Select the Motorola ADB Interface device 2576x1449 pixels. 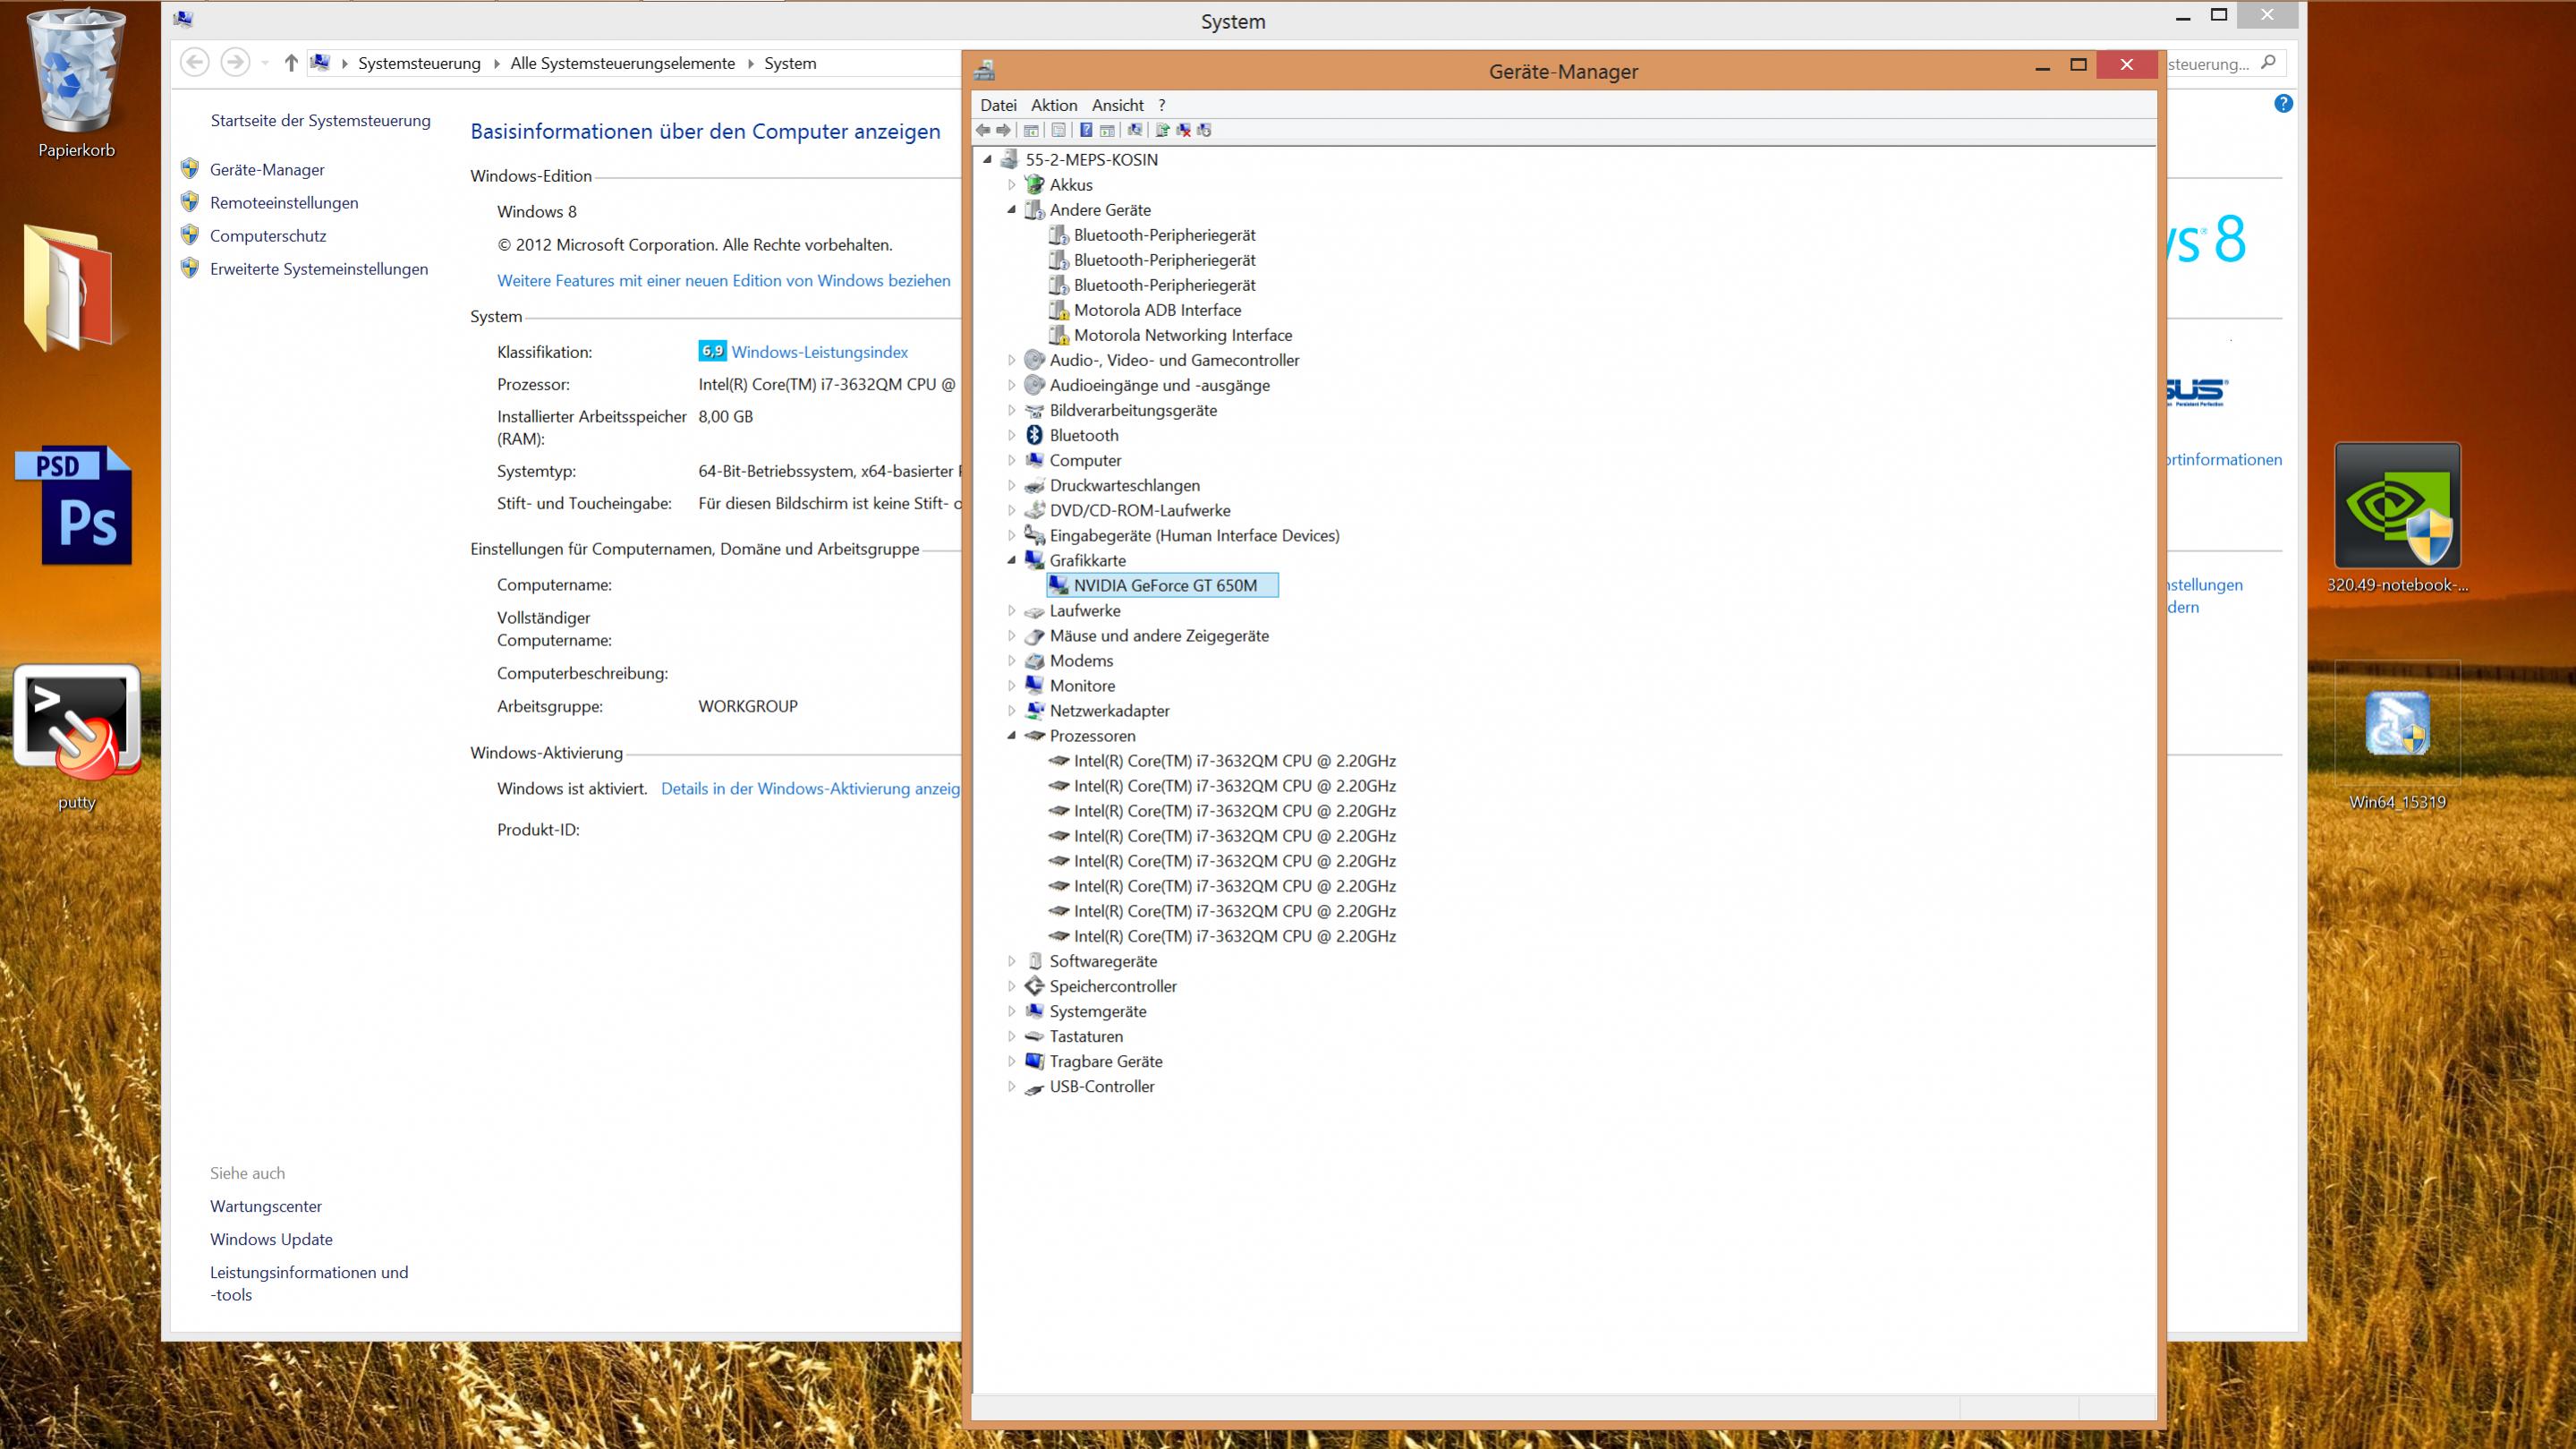1157,310
